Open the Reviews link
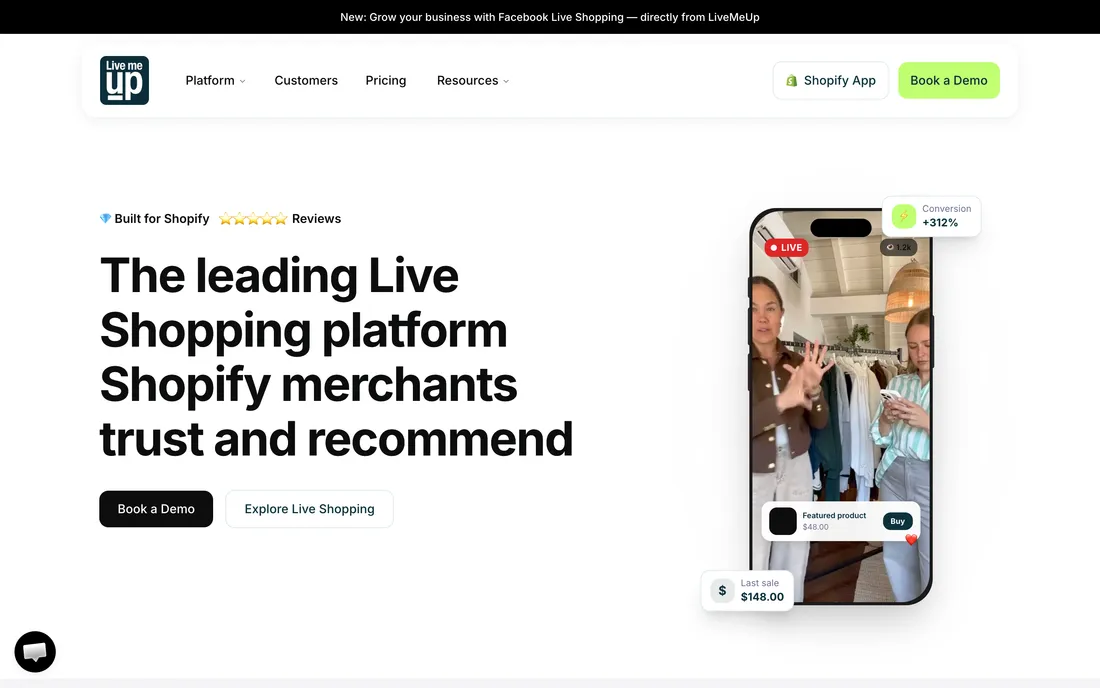The height and width of the screenshot is (688, 1100). point(316,219)
